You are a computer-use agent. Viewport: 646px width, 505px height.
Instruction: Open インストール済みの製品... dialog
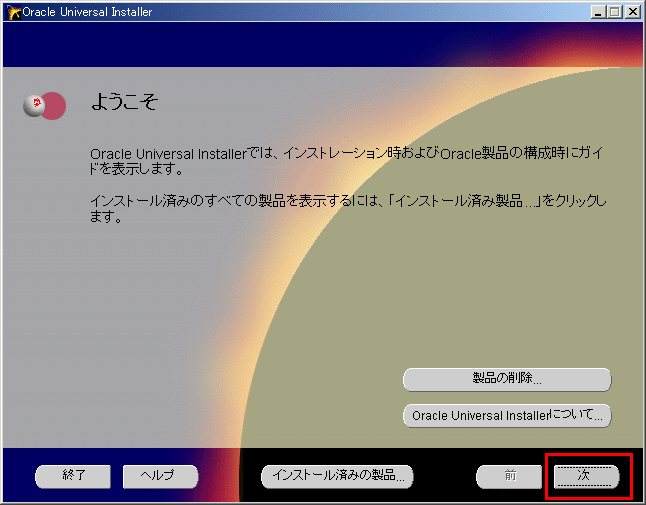tap(337, 476)
